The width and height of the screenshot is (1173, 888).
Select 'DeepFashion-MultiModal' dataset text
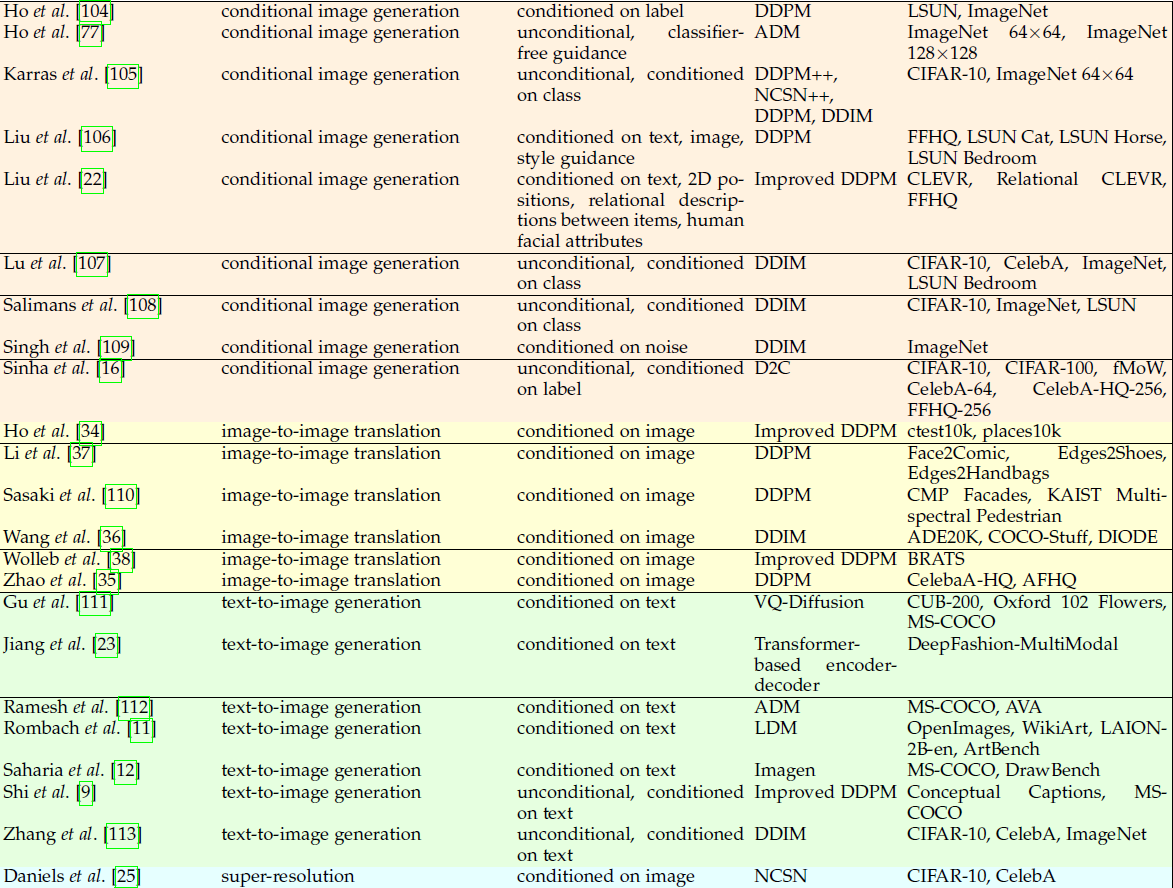pos(1012,644)
